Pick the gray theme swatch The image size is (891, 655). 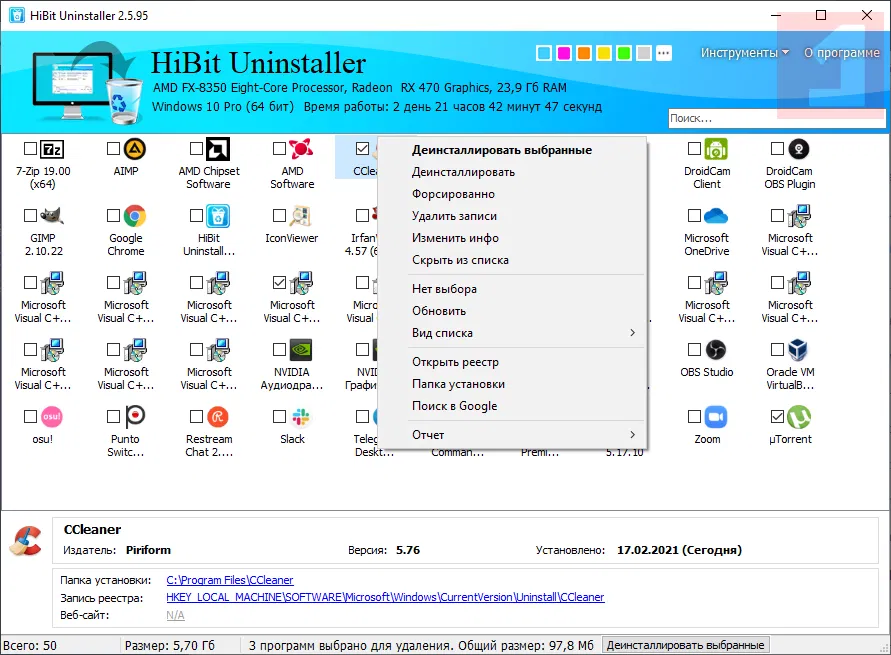[644, 53]
